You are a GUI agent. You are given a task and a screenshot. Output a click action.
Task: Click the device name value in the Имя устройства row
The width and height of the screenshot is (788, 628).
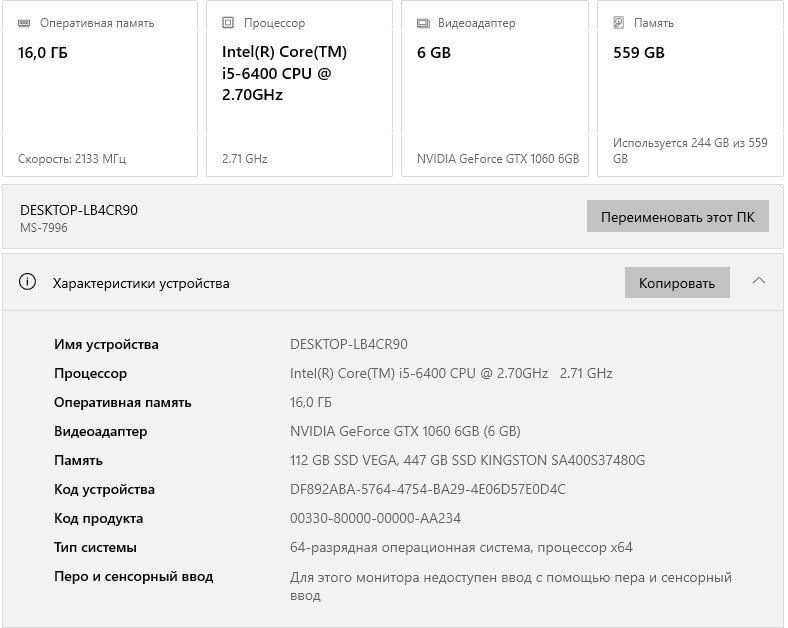coord(349,344)
